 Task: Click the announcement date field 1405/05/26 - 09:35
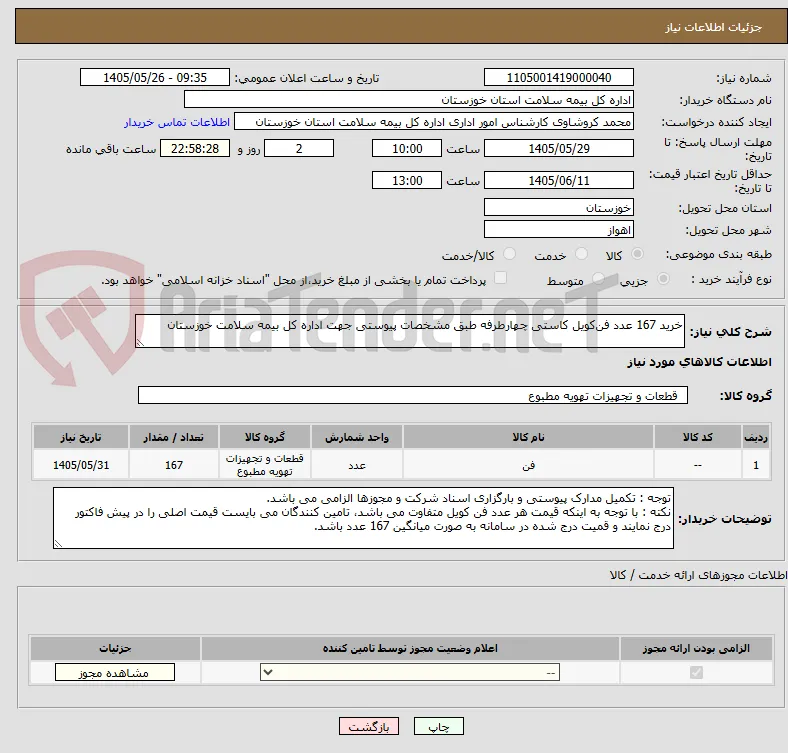(x=155, y=77)
